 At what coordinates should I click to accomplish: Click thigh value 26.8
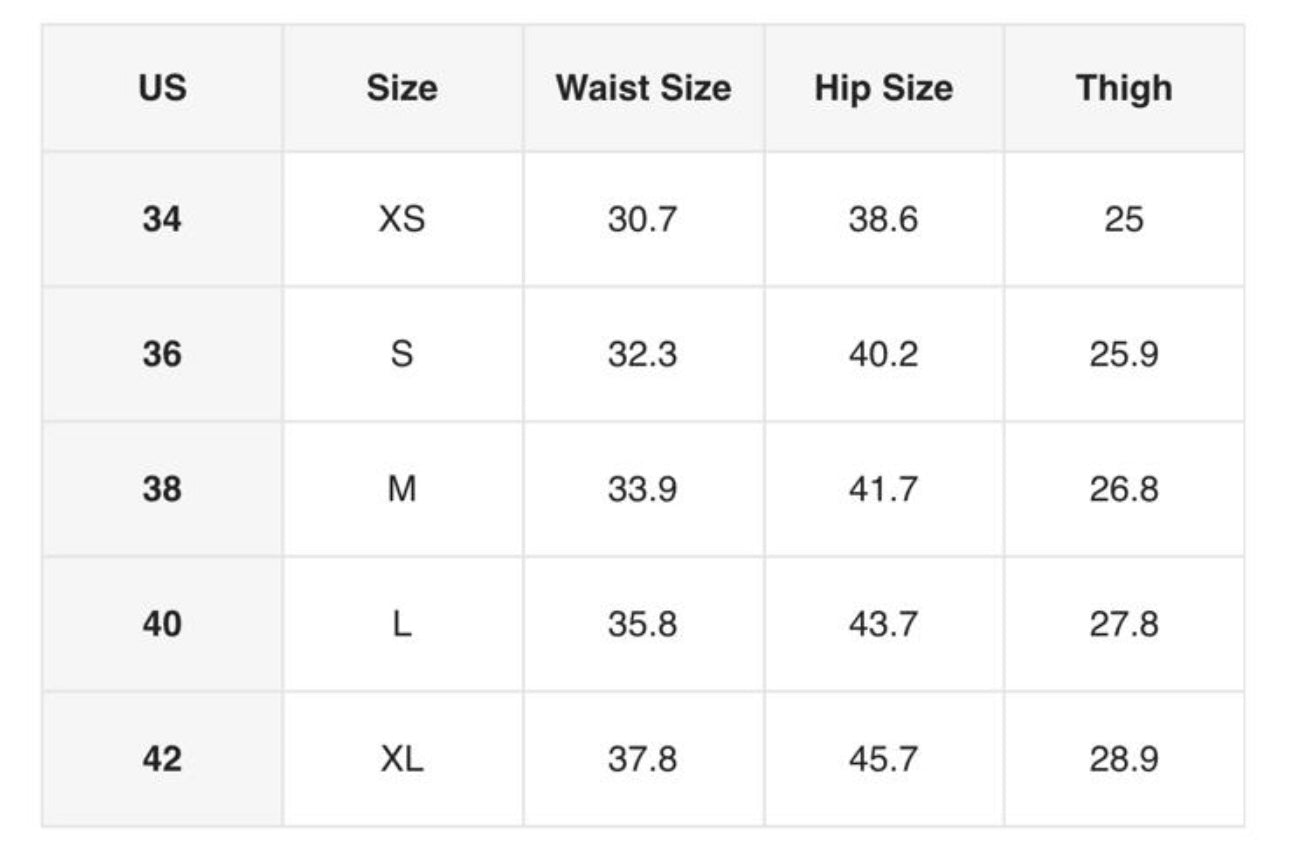(x=1124, y=489)
